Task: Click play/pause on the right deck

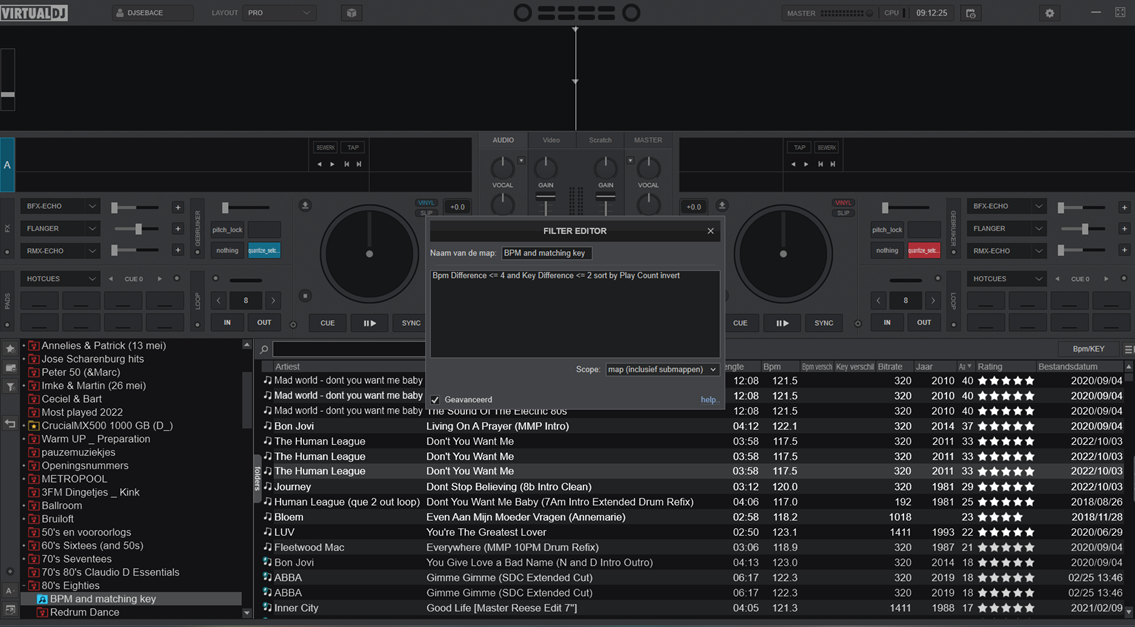Action: [782, 323]
